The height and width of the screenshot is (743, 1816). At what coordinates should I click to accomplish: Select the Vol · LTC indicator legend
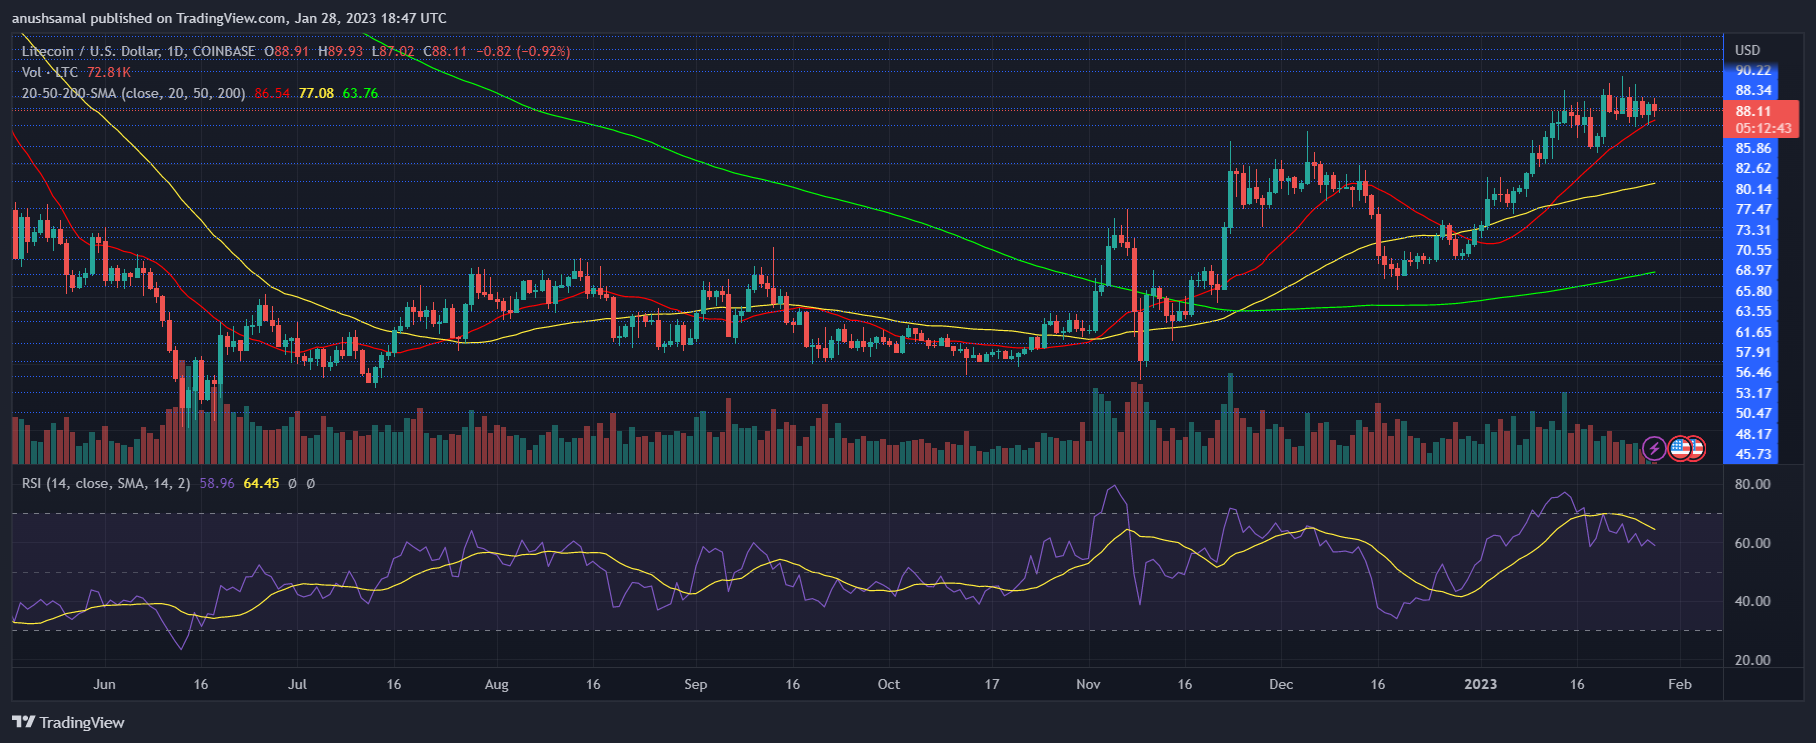point(50,72)
